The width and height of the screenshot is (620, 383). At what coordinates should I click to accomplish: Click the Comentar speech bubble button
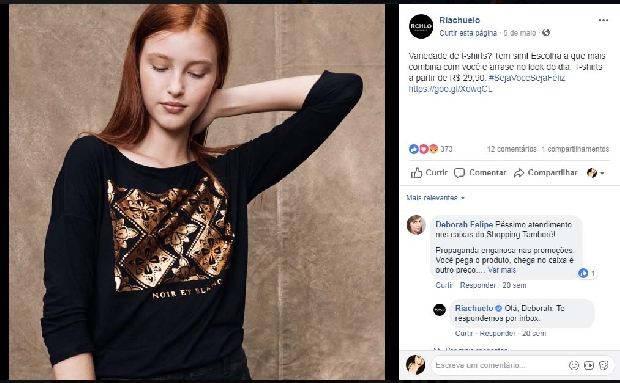480,173
